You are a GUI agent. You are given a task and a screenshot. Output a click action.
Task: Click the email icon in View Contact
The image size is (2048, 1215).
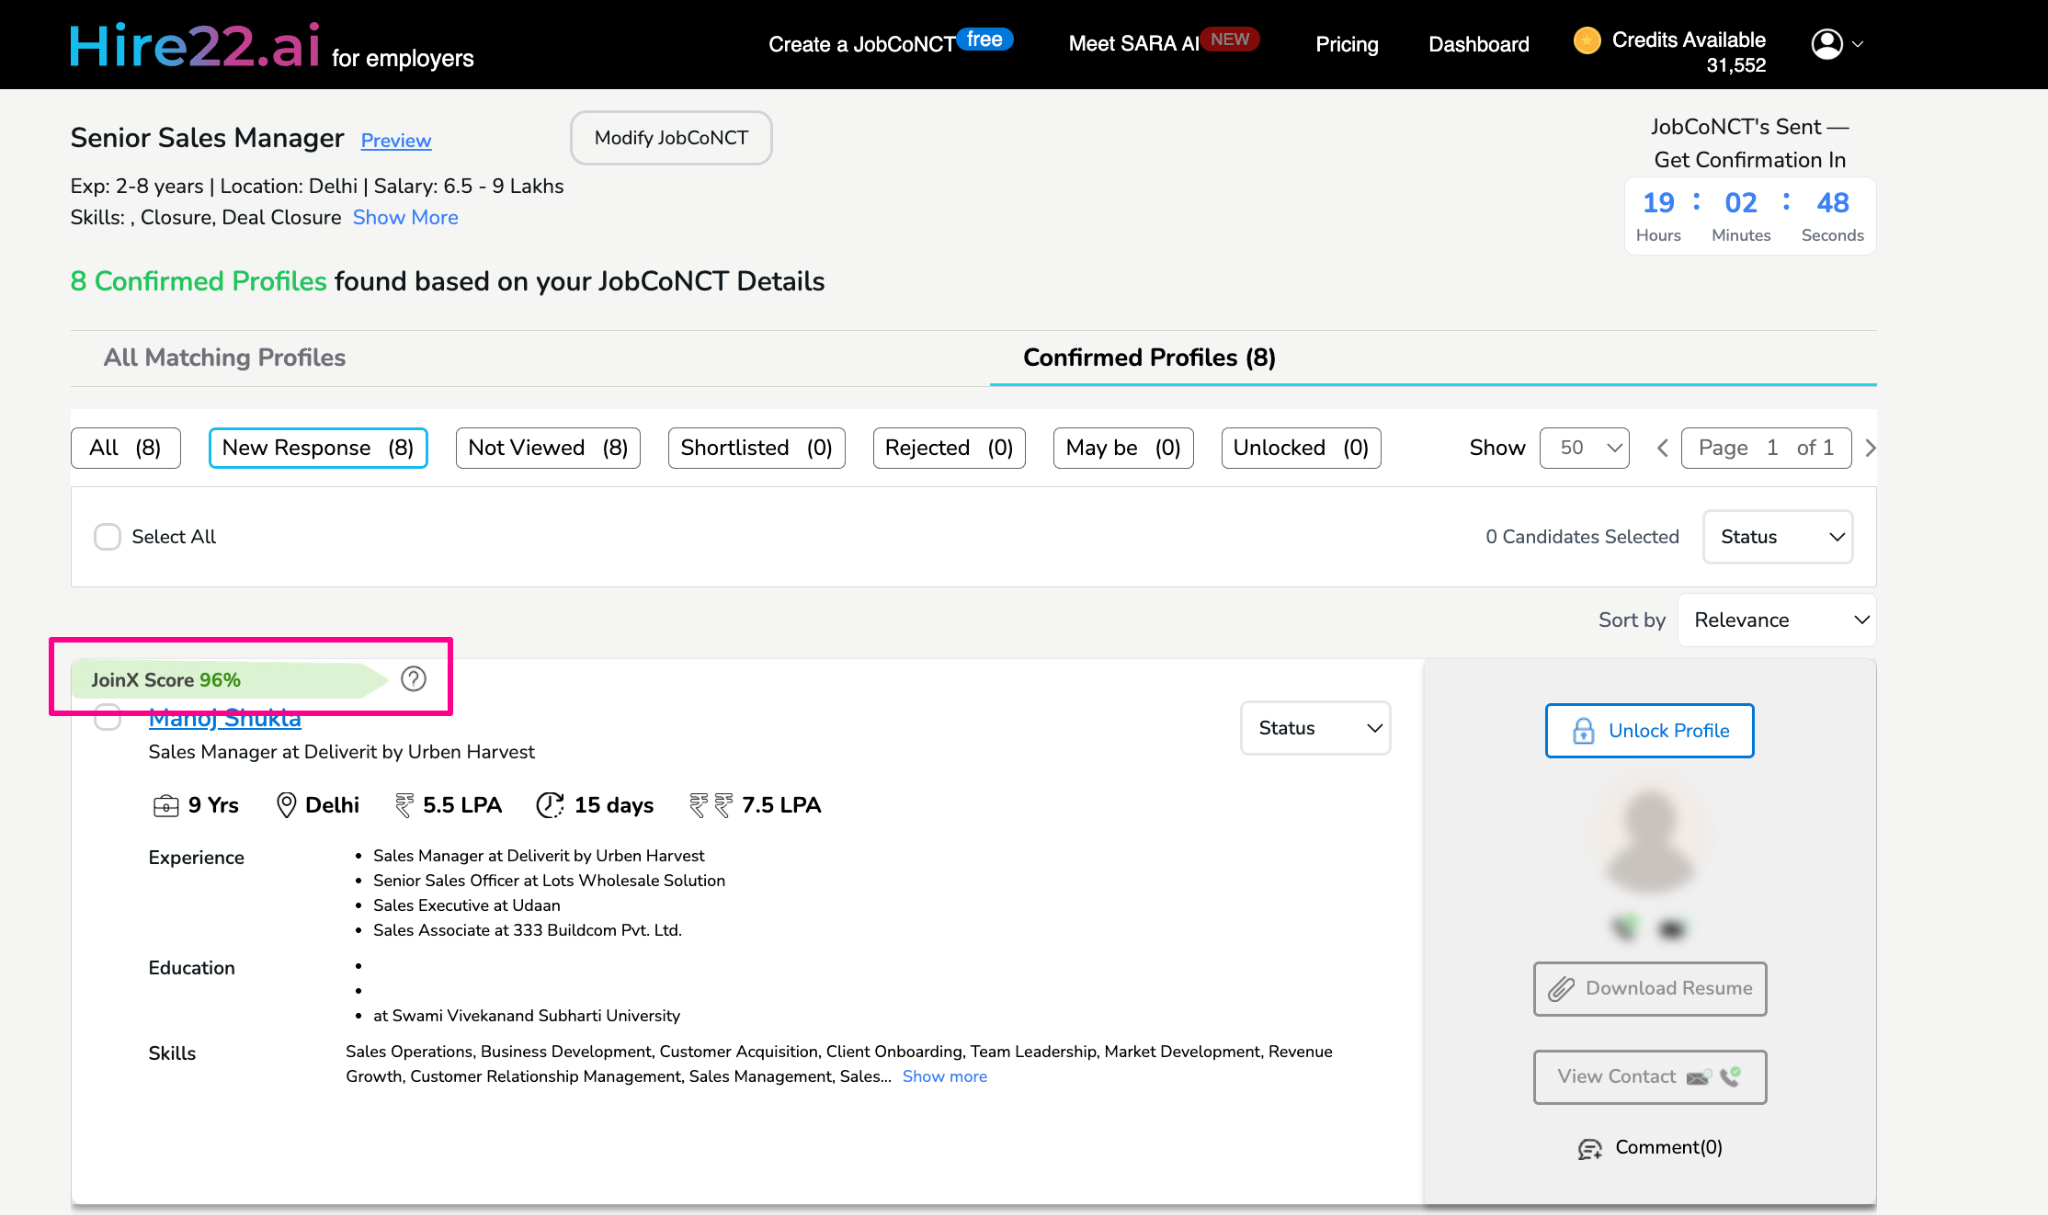pos(1700,1077)
